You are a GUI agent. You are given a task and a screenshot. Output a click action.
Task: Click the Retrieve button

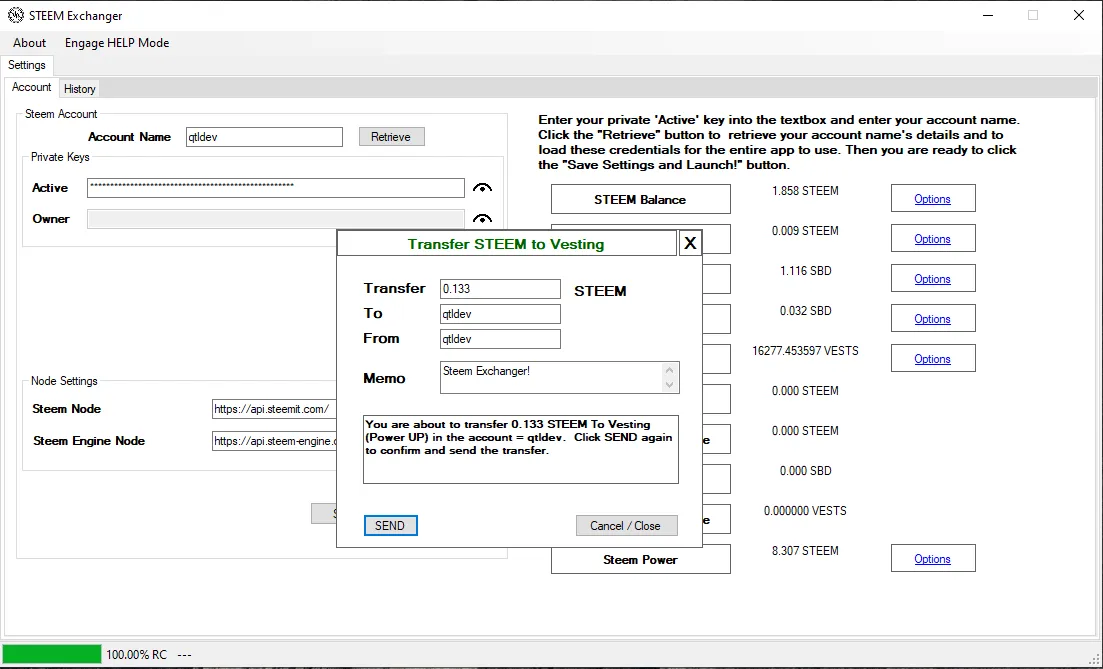tap(391, 136)
